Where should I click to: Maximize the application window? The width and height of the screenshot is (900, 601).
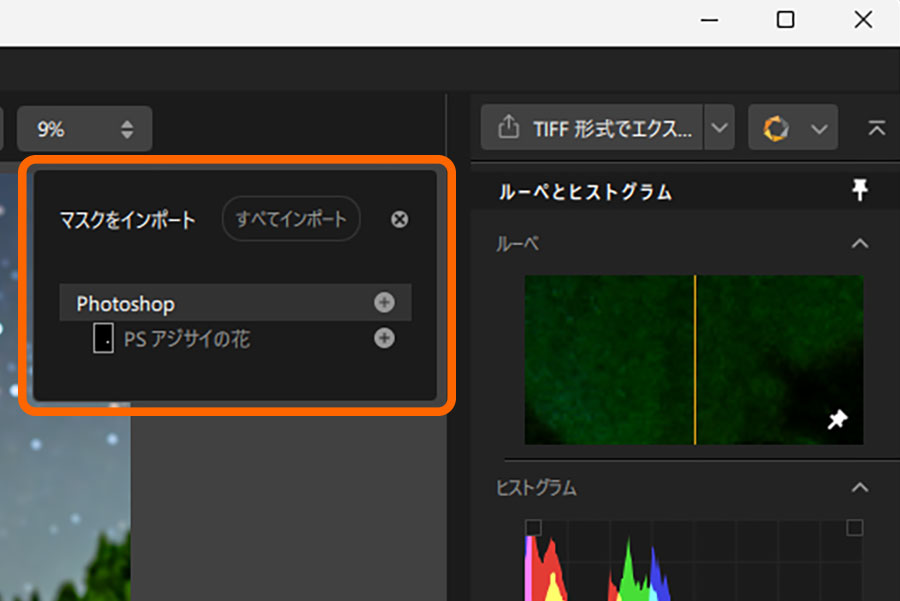(x=785, y=20)
